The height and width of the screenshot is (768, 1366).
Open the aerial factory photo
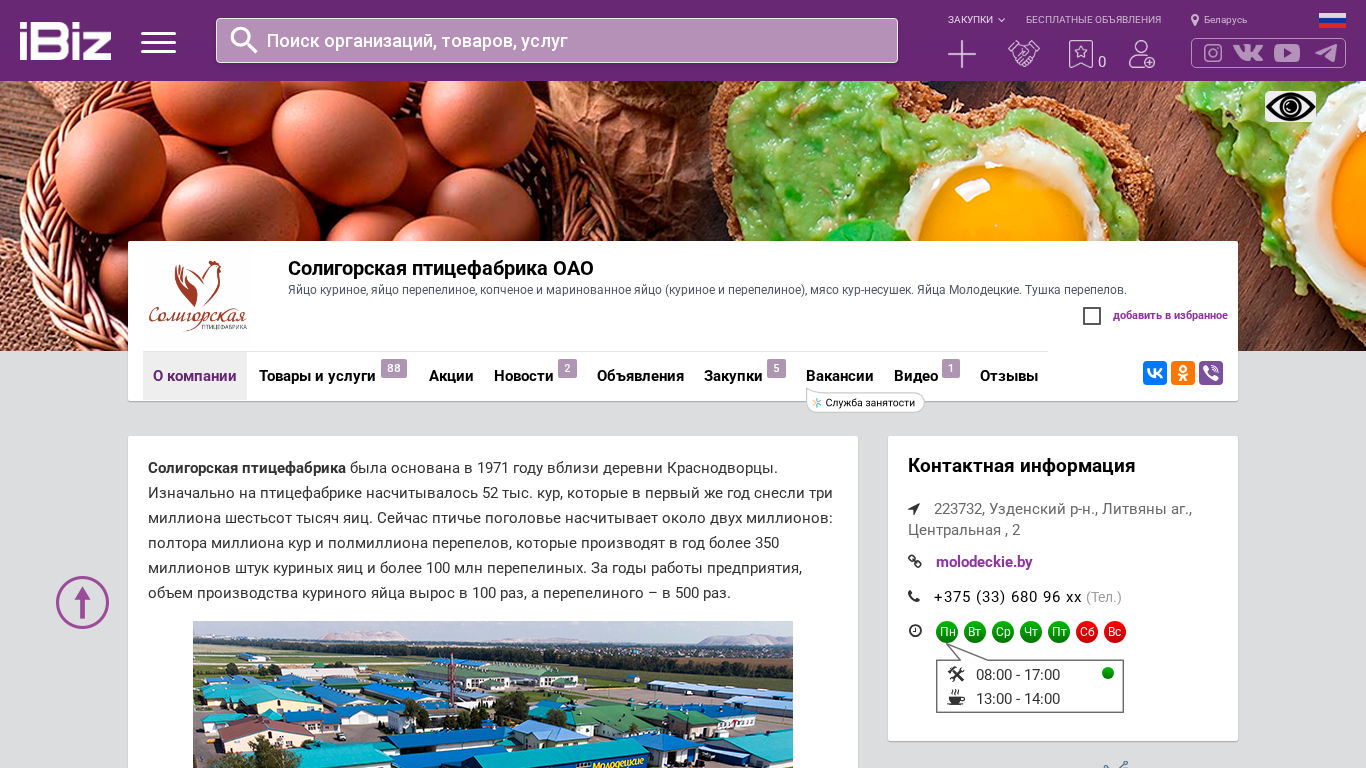click(x=493, y=694)
